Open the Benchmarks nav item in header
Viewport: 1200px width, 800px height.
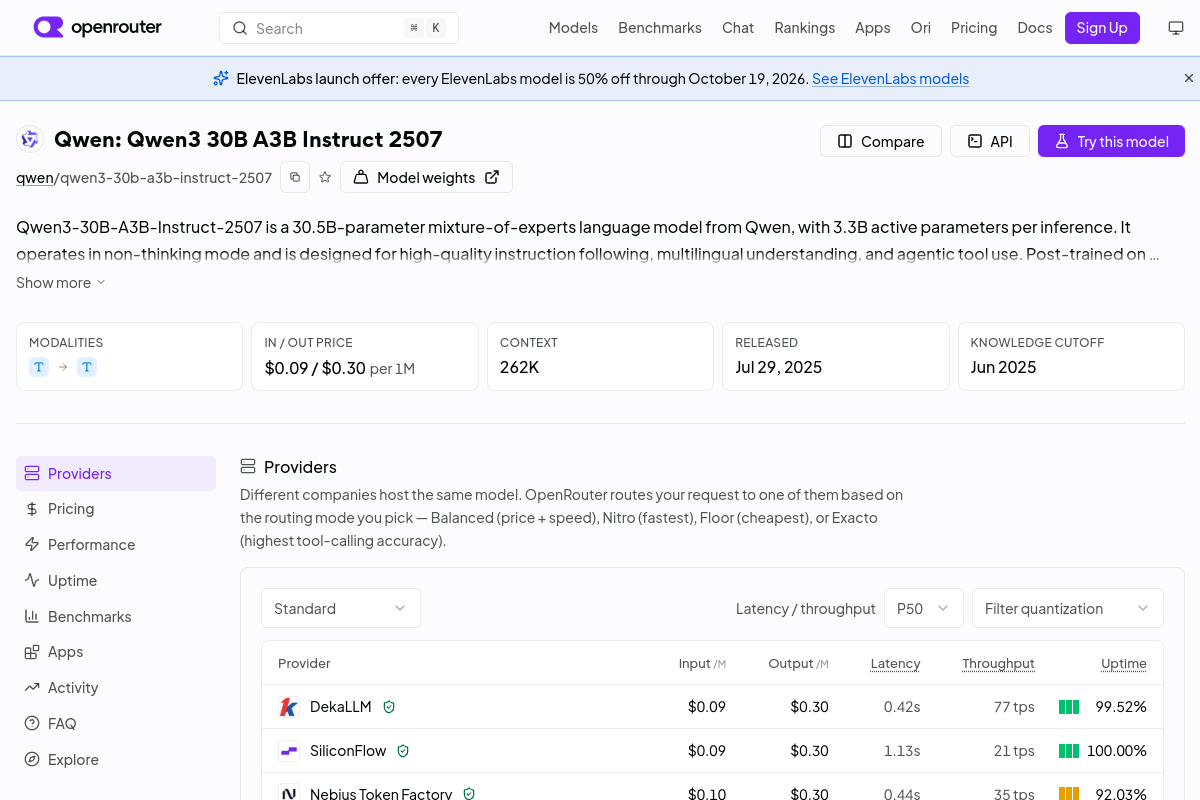[660, 28]
